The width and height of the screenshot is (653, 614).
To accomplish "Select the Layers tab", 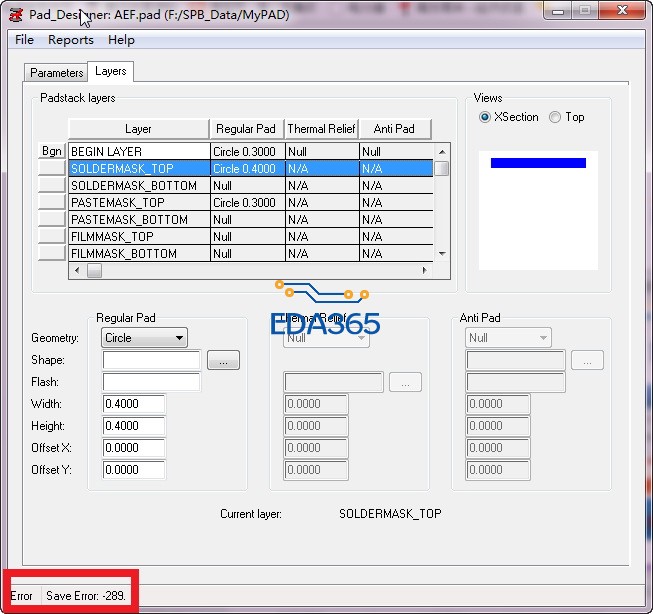I will pos(110,71).
